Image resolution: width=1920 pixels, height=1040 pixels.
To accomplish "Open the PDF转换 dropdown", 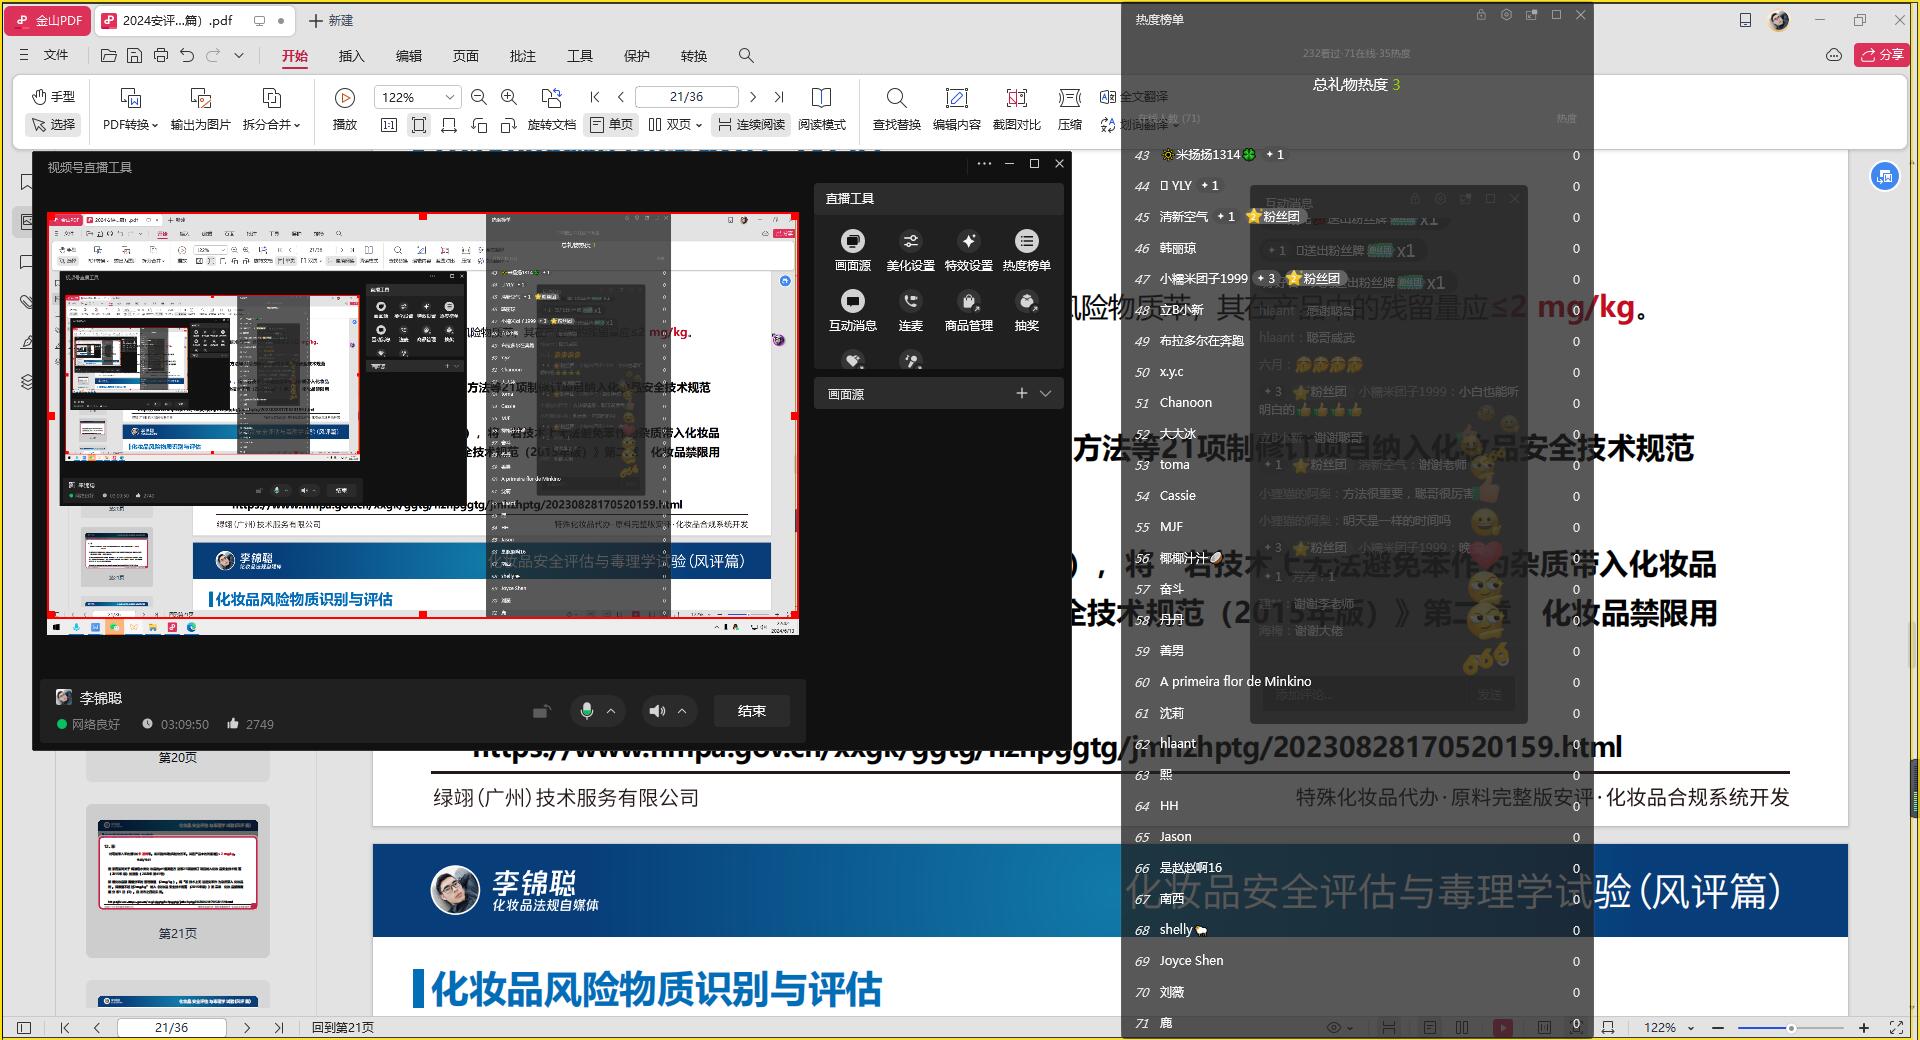I will pos(130,110).
